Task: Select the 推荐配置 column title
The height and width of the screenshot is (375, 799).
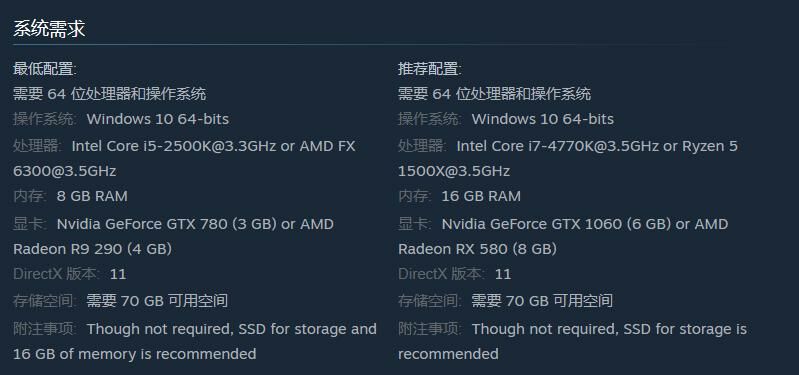Action: tap(430, 69)
